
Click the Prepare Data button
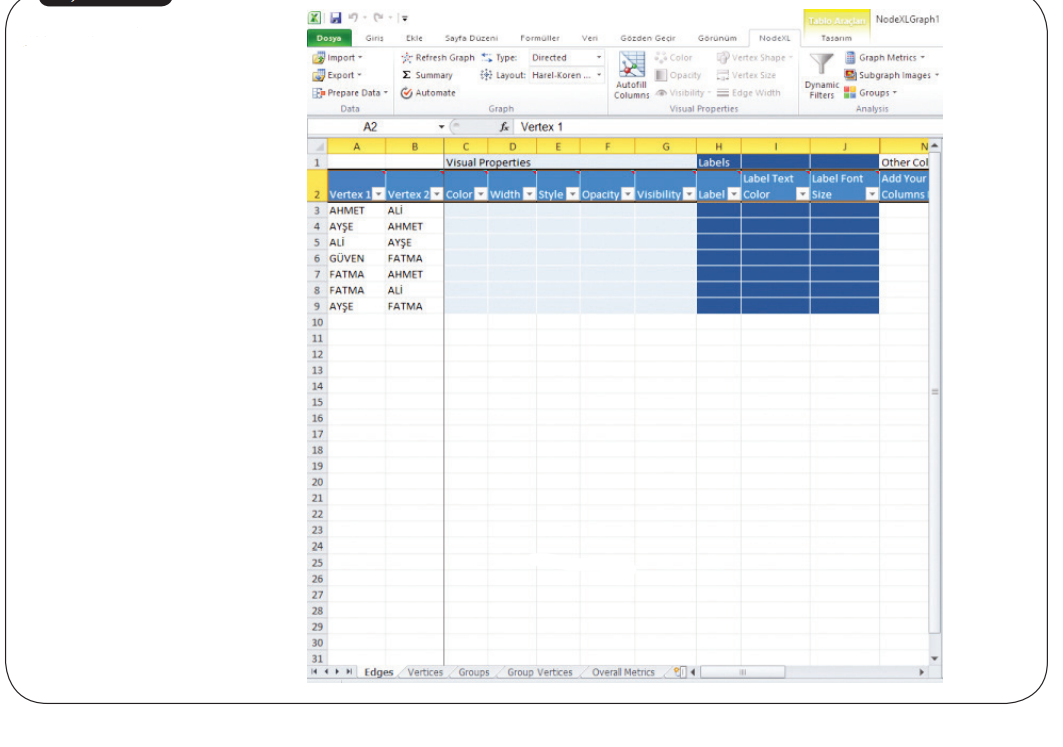tap(350, 93)
